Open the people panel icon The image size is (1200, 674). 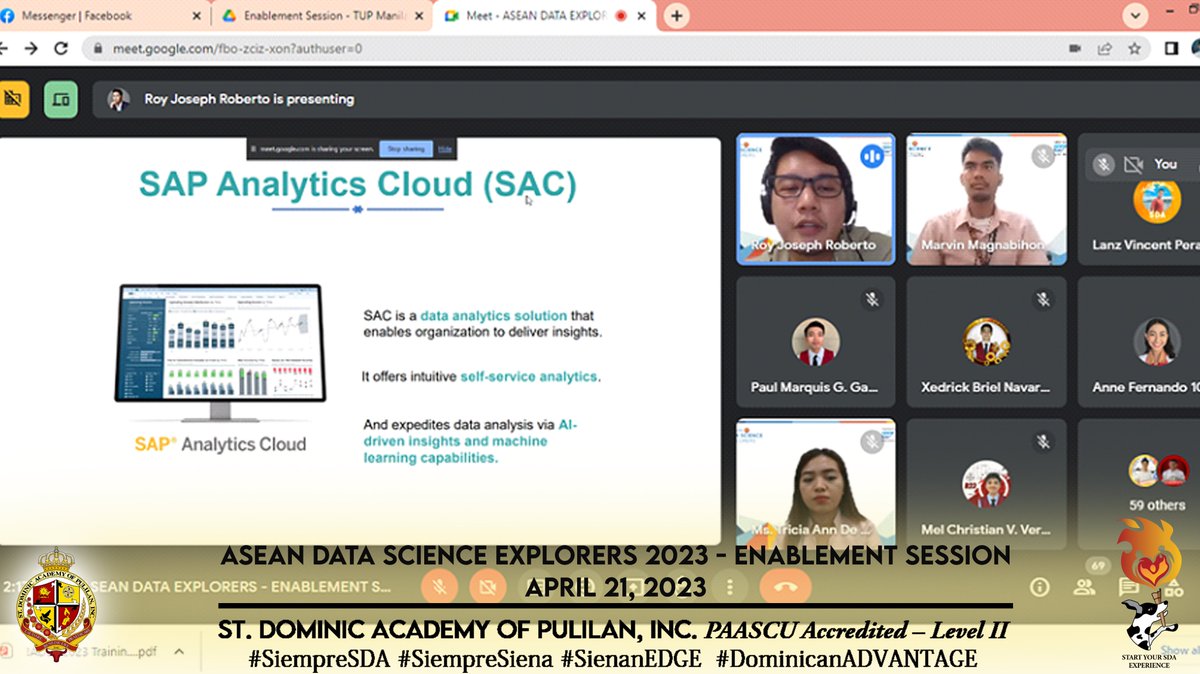point(1084,587)
